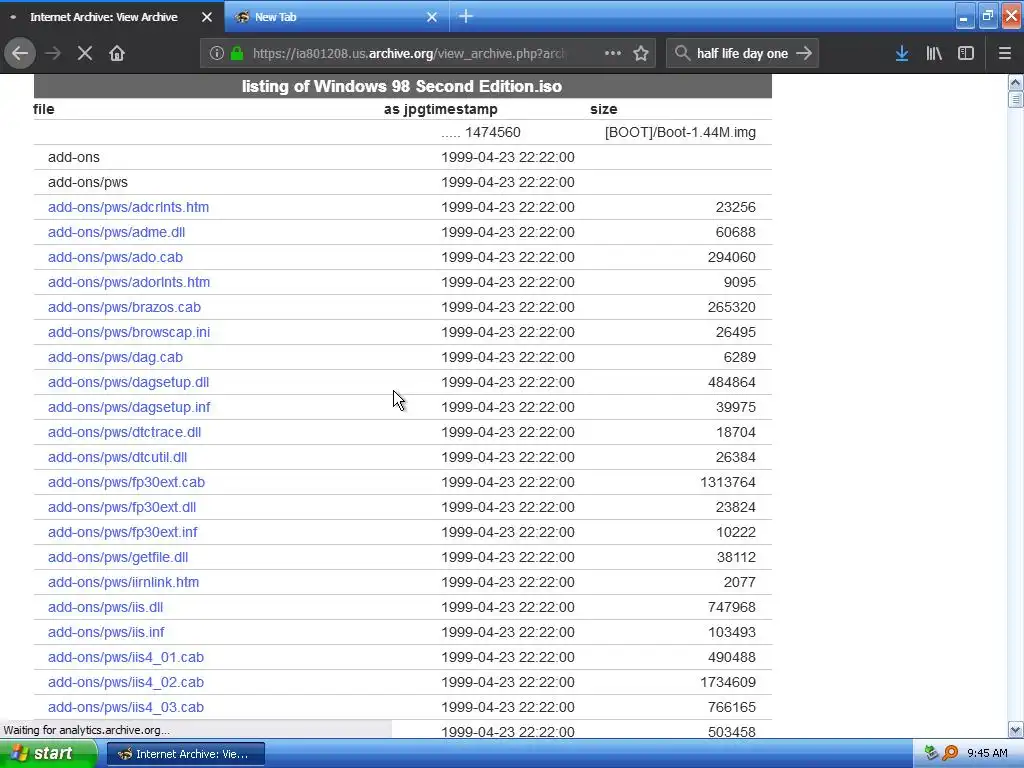Image resolution: width=1024 pixels, height=768 pixels.
Task: Open add-ons/pws/dtcutil.dll link
Action: click(x=117, y=457)
